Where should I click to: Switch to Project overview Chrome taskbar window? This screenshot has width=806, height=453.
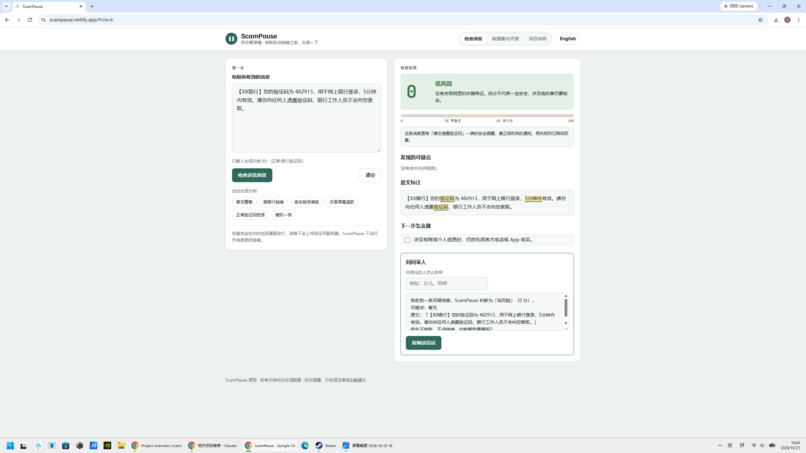tap(157, 445)
